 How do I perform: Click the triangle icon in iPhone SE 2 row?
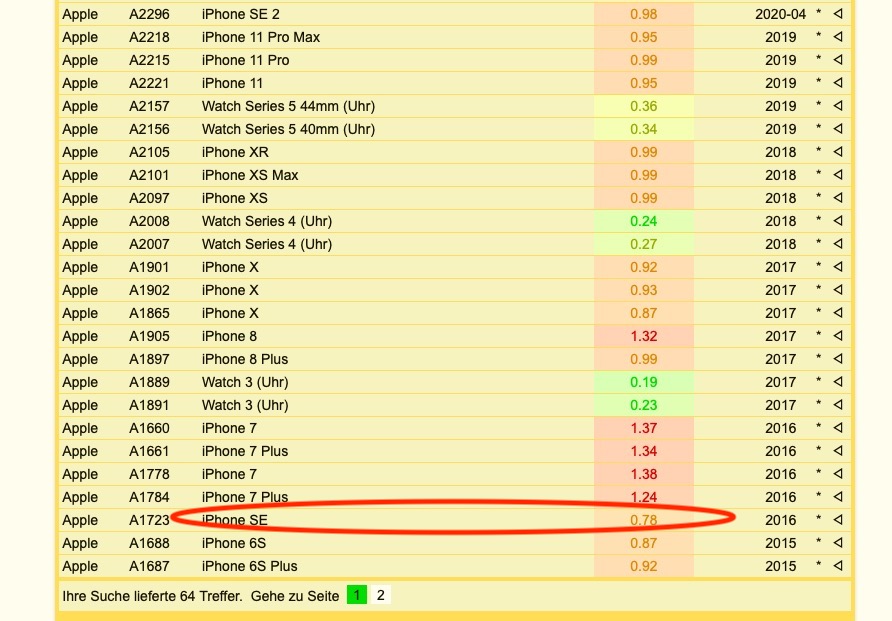point(838,14)
